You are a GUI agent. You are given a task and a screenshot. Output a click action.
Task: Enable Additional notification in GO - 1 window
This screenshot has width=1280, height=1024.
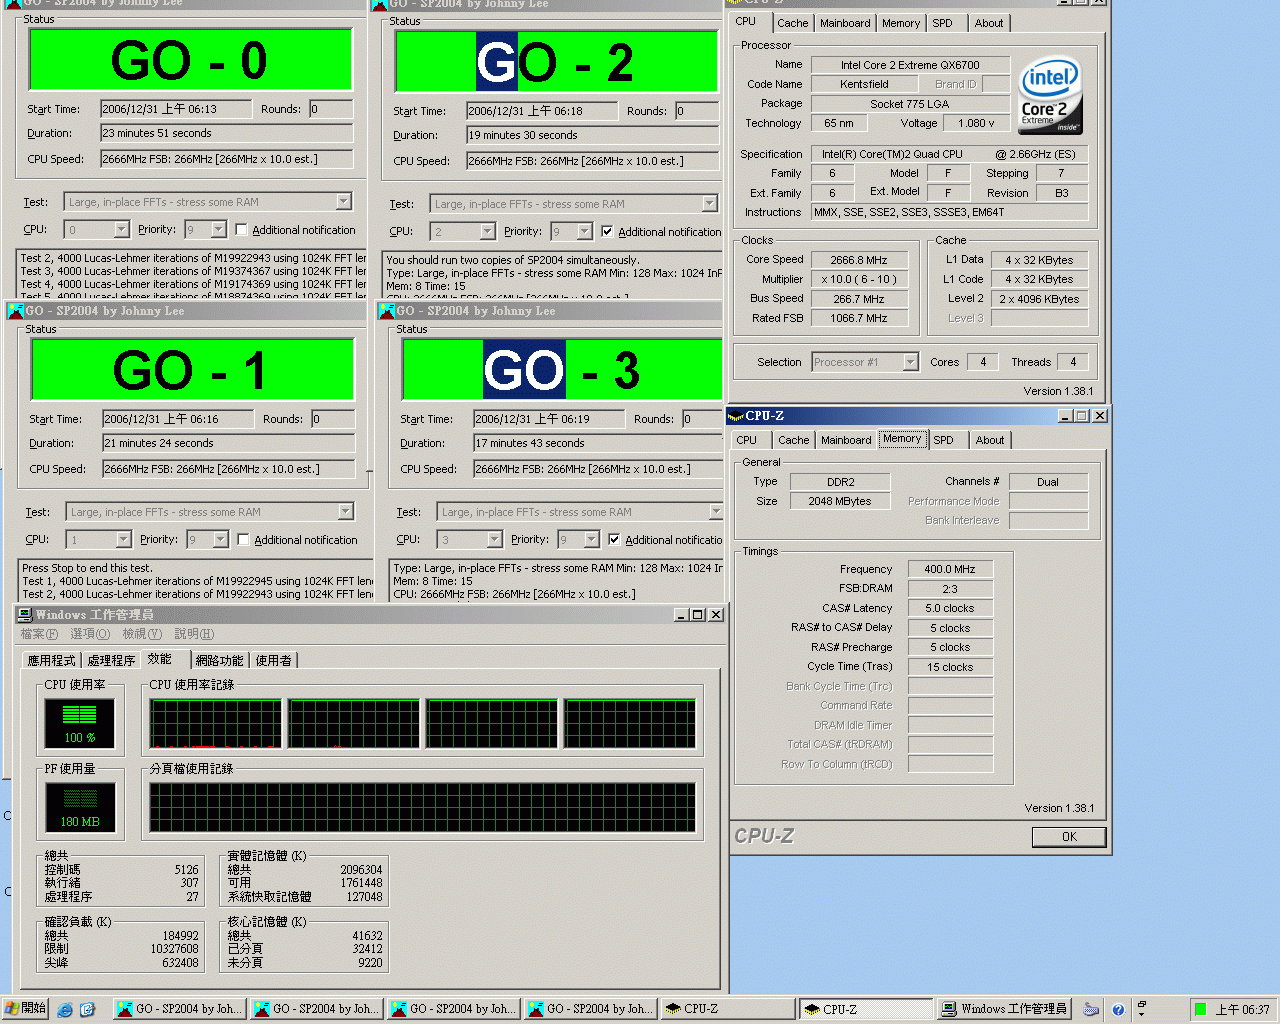243,540
